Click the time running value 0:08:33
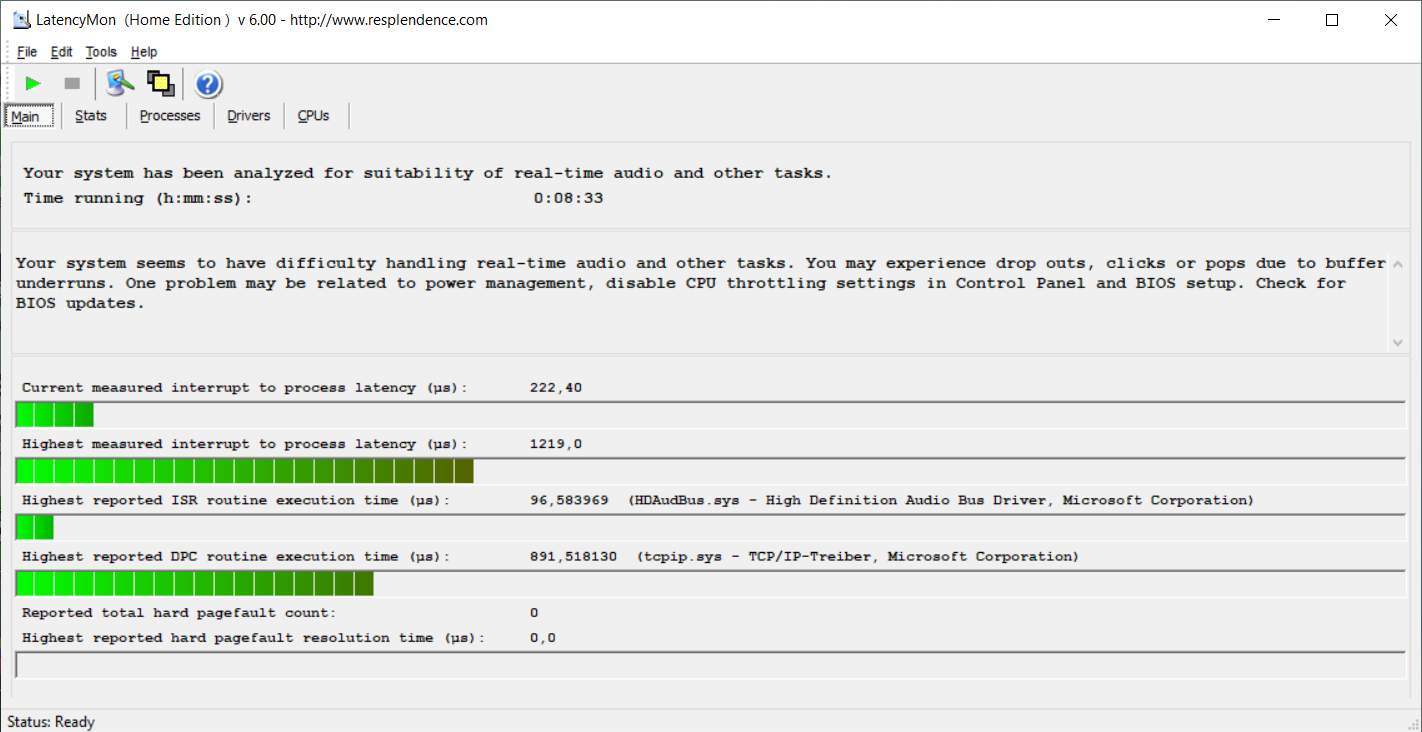This screenshot has height=732, width=1422. pyautogui.click(x=568, y=198)
